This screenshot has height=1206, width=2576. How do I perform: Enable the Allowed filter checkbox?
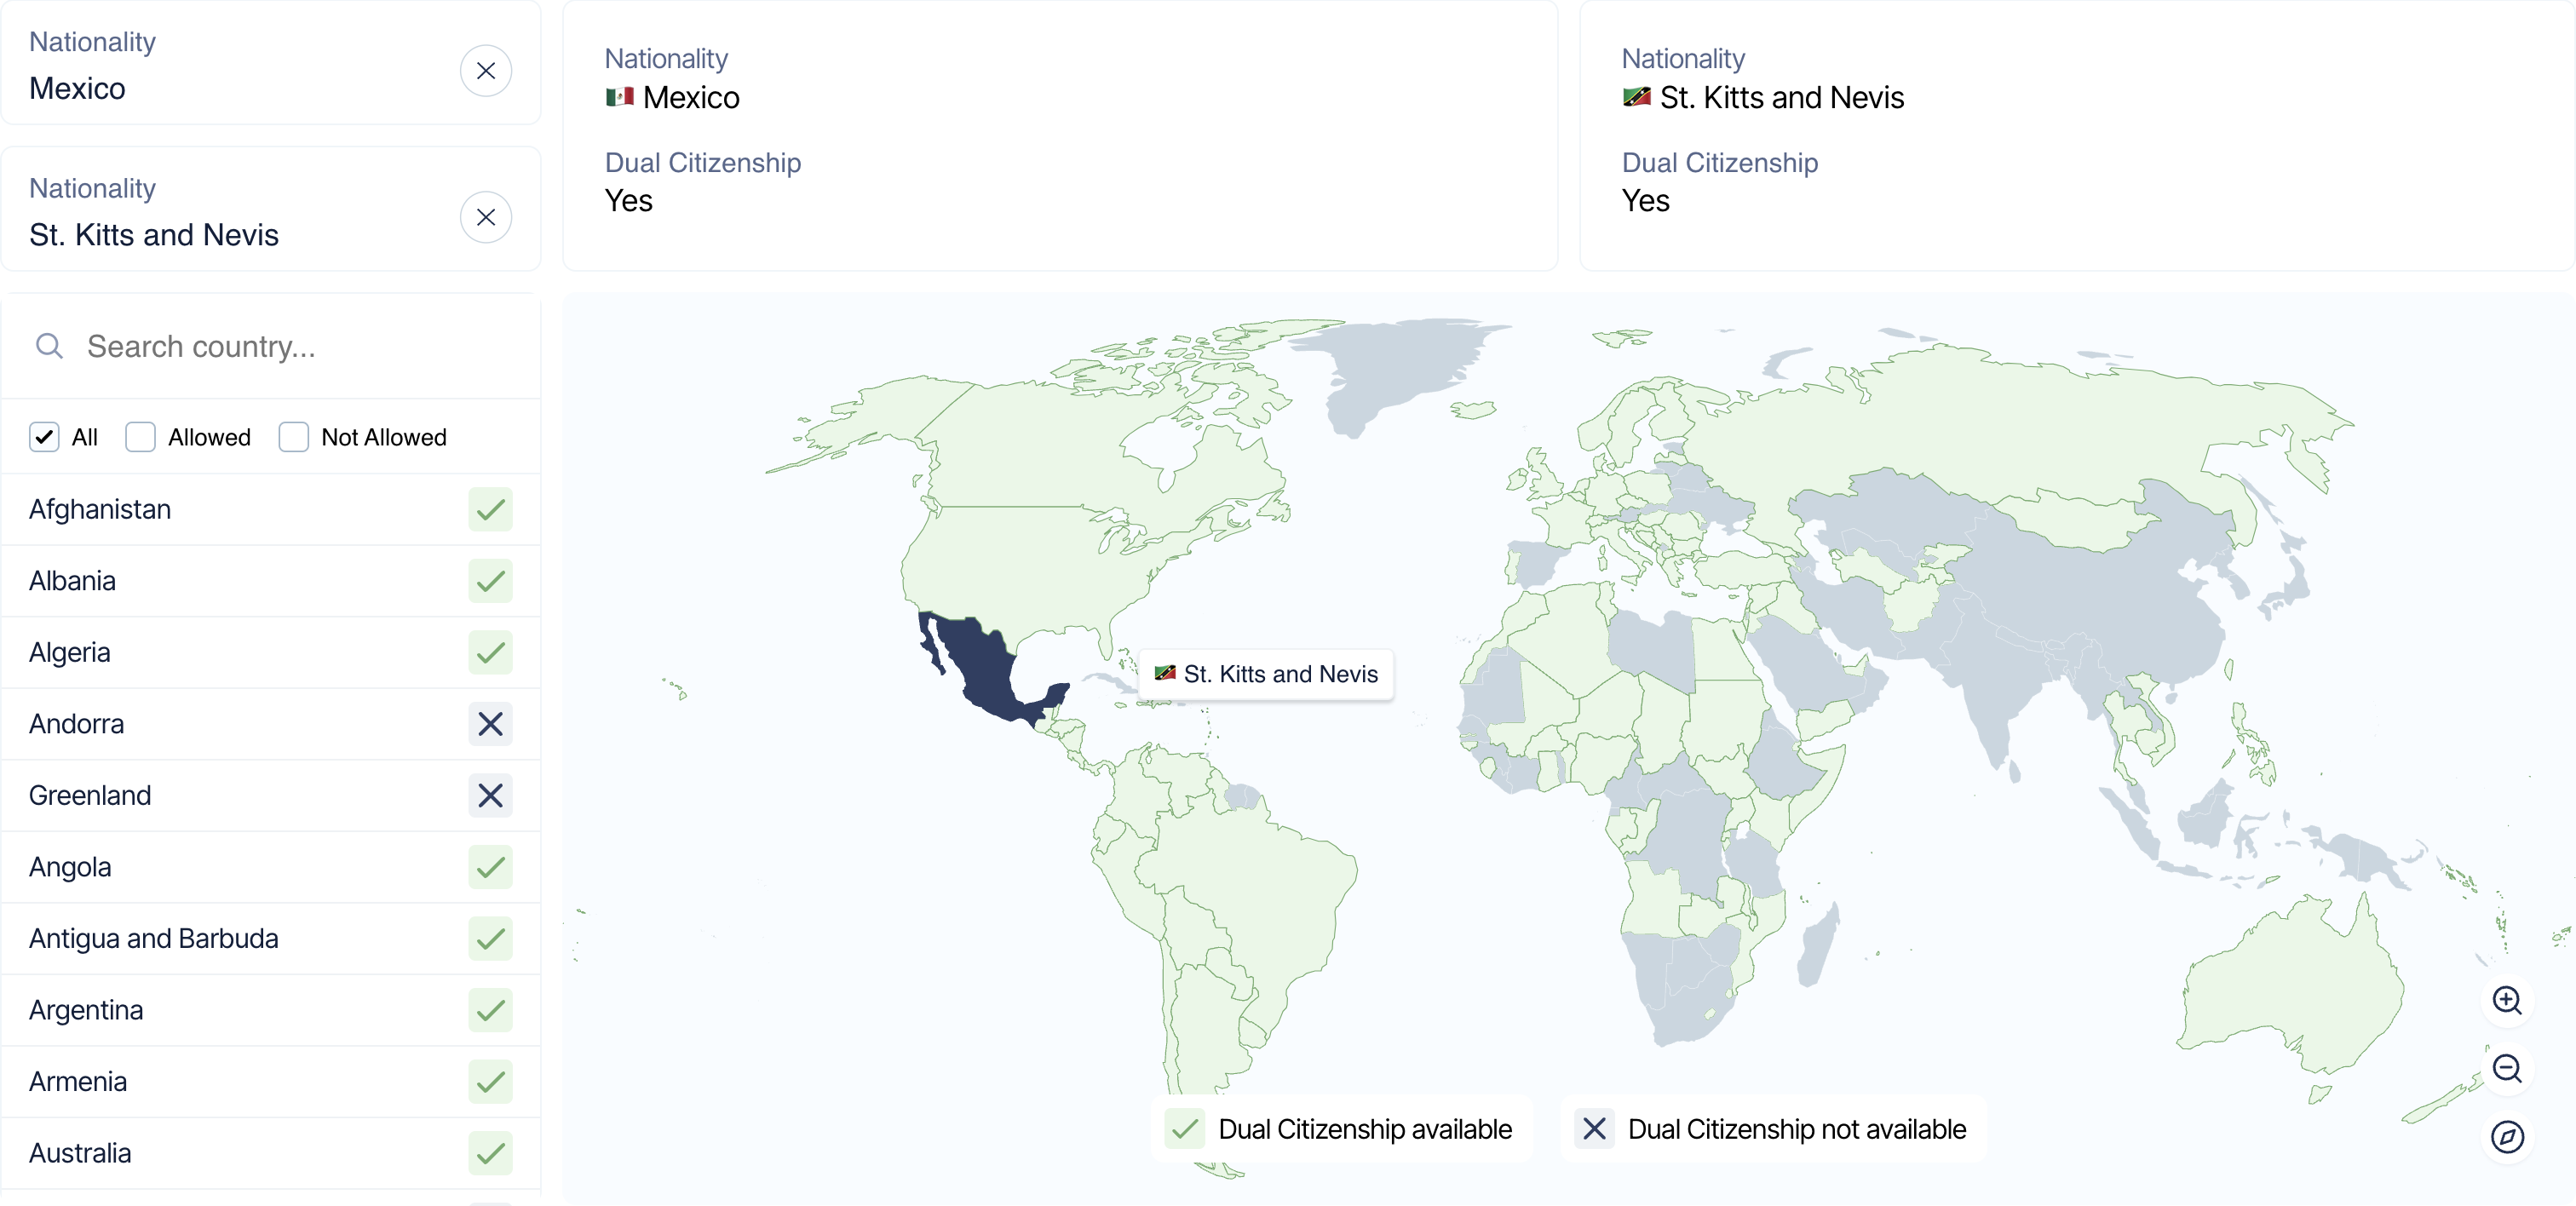click(x=140, y=437)
